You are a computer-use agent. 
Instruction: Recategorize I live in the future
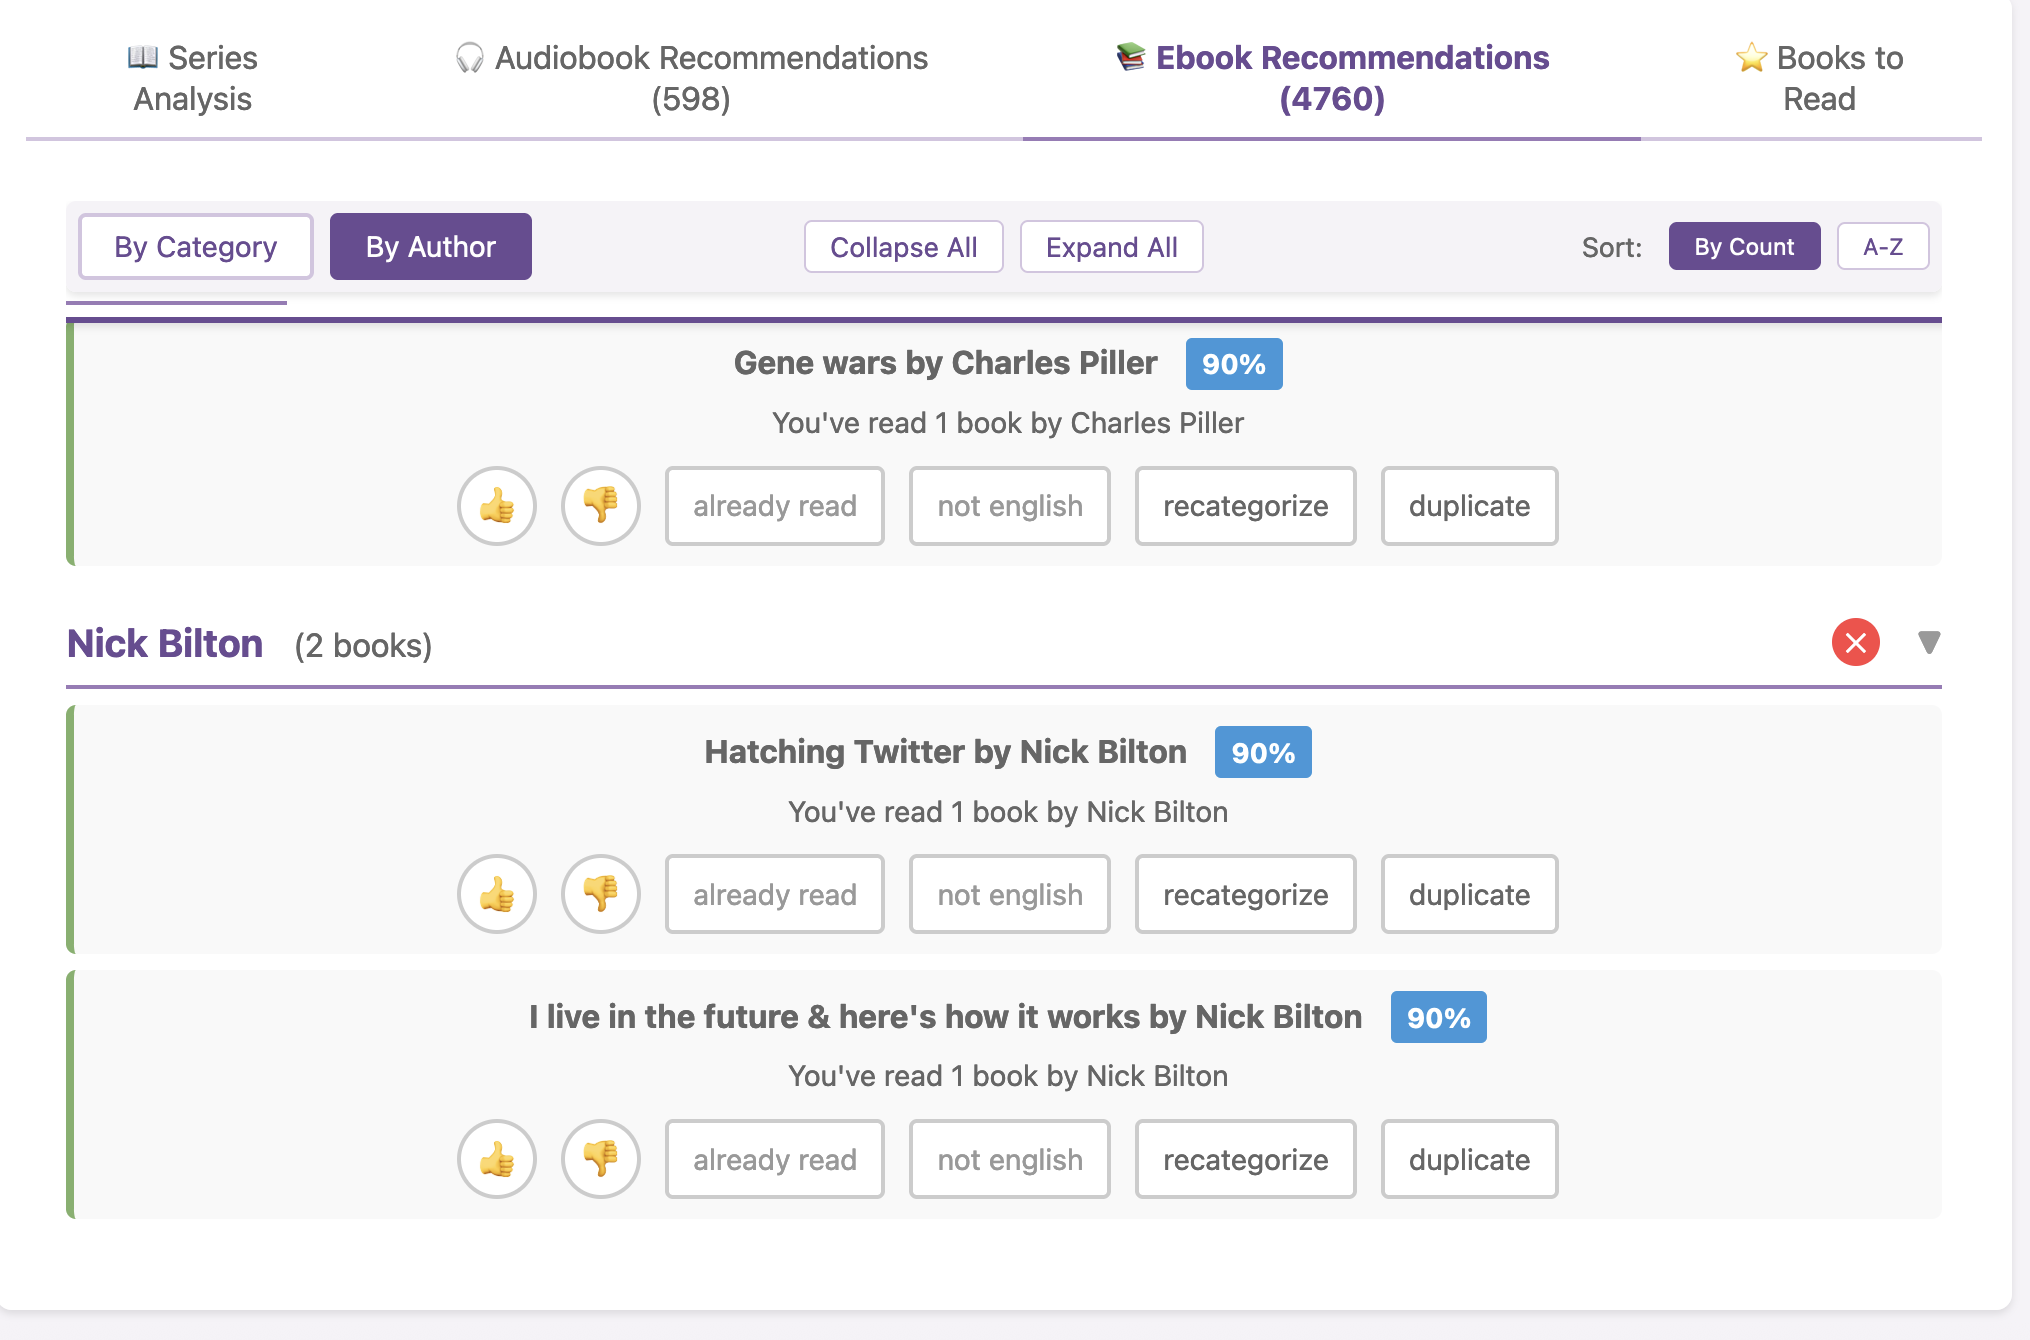click(x=1245, y=1159)
